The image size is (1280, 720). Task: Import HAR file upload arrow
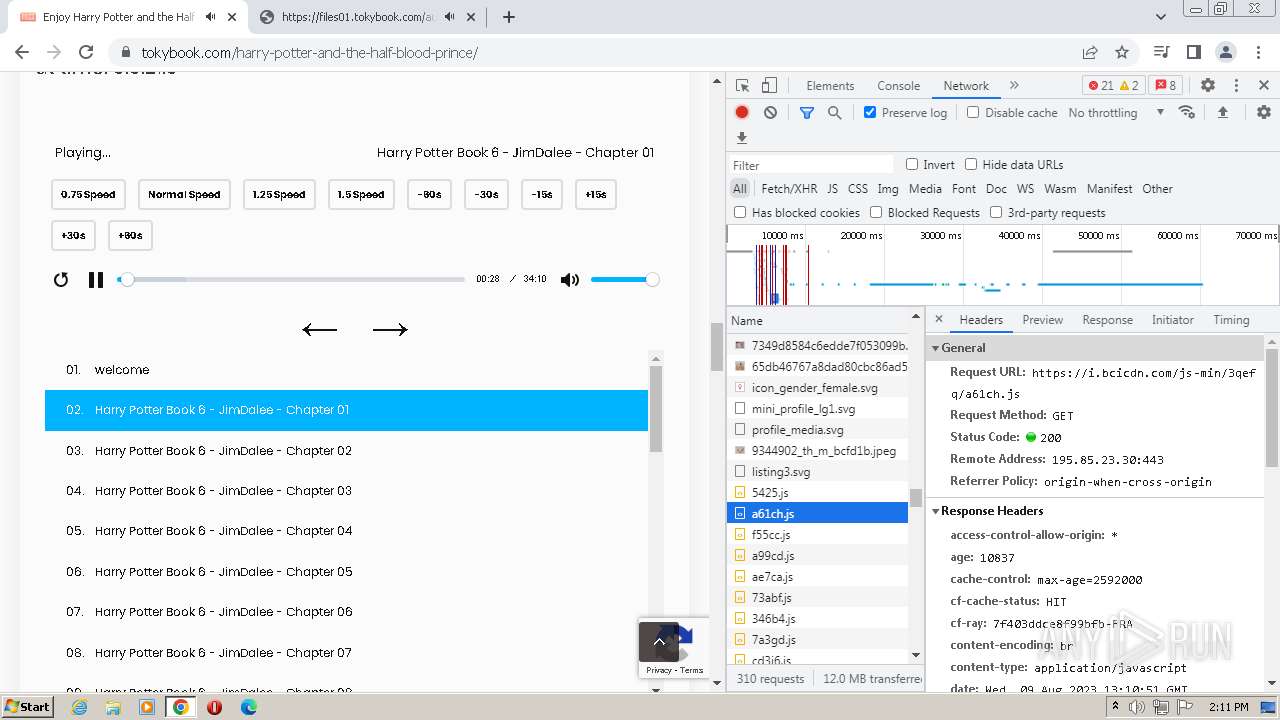[x=1222, y=113]
